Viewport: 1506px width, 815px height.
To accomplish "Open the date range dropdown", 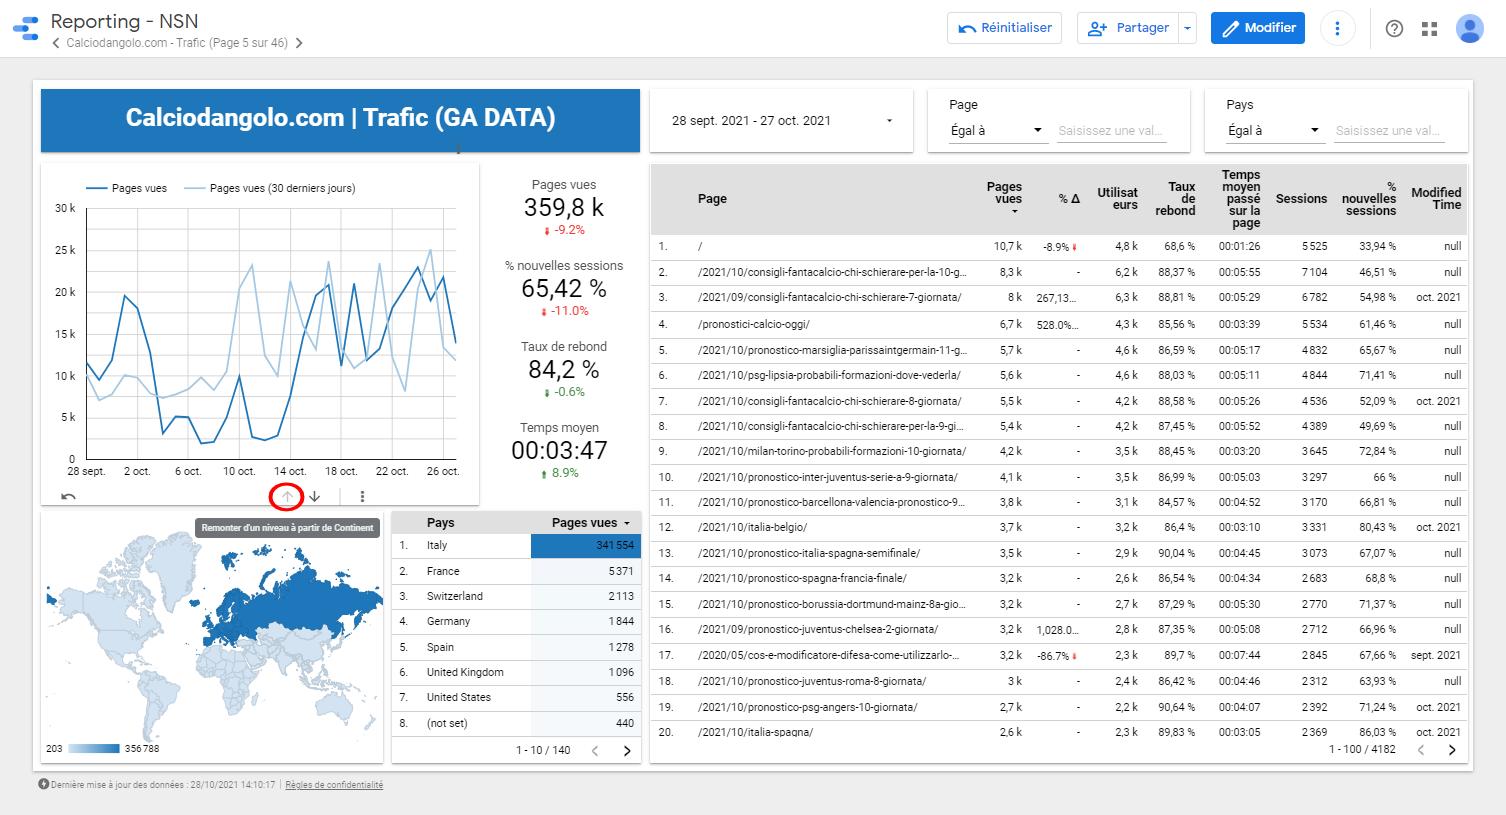I will [x=889, y=121].
